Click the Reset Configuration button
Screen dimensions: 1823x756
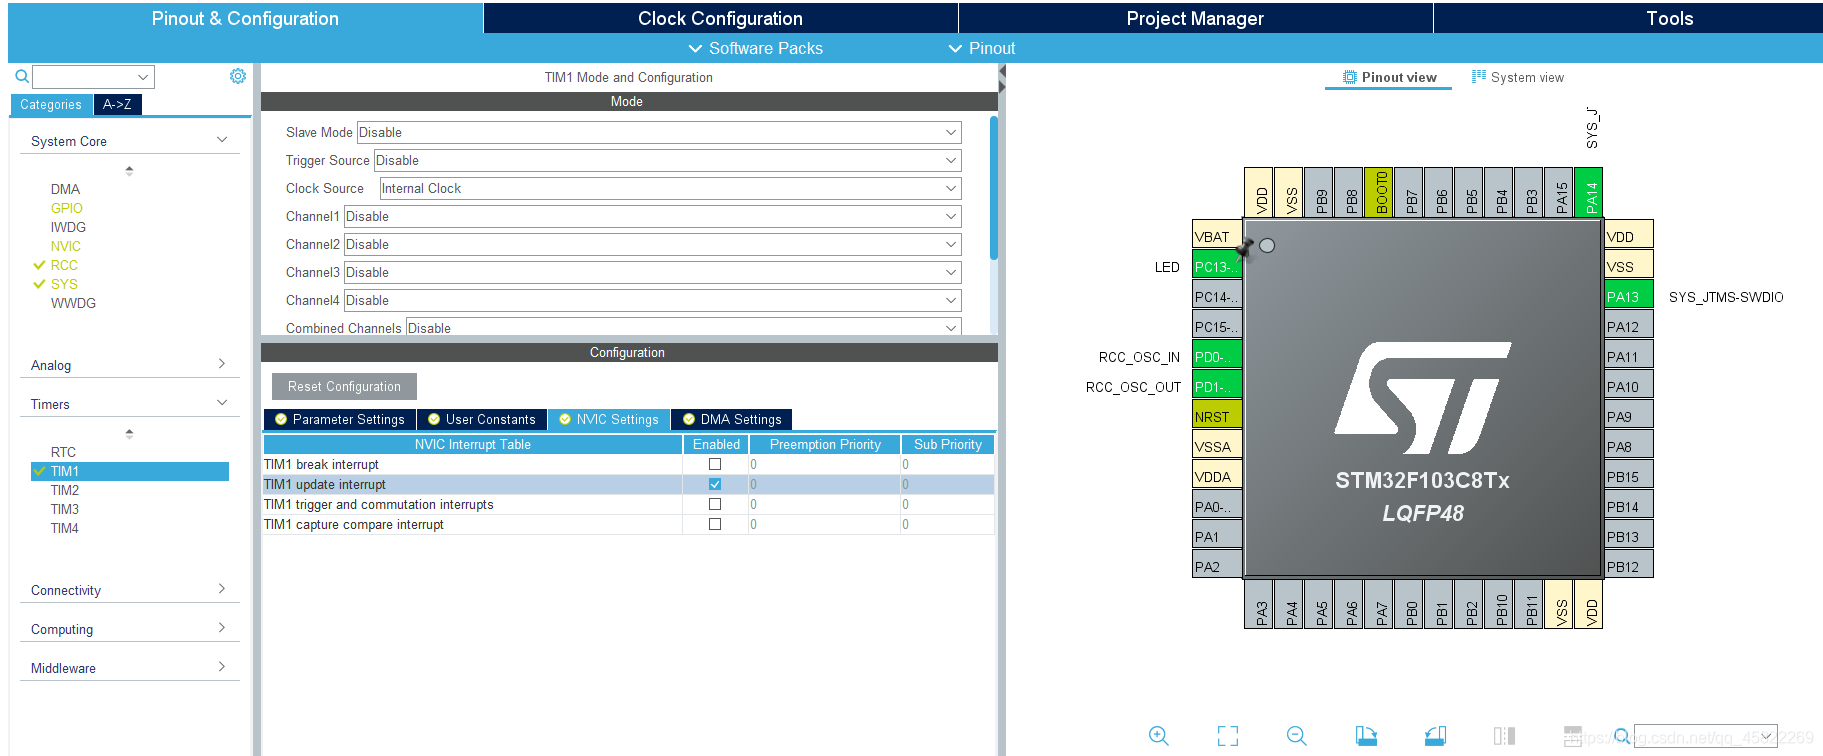[x=344, y=386]
